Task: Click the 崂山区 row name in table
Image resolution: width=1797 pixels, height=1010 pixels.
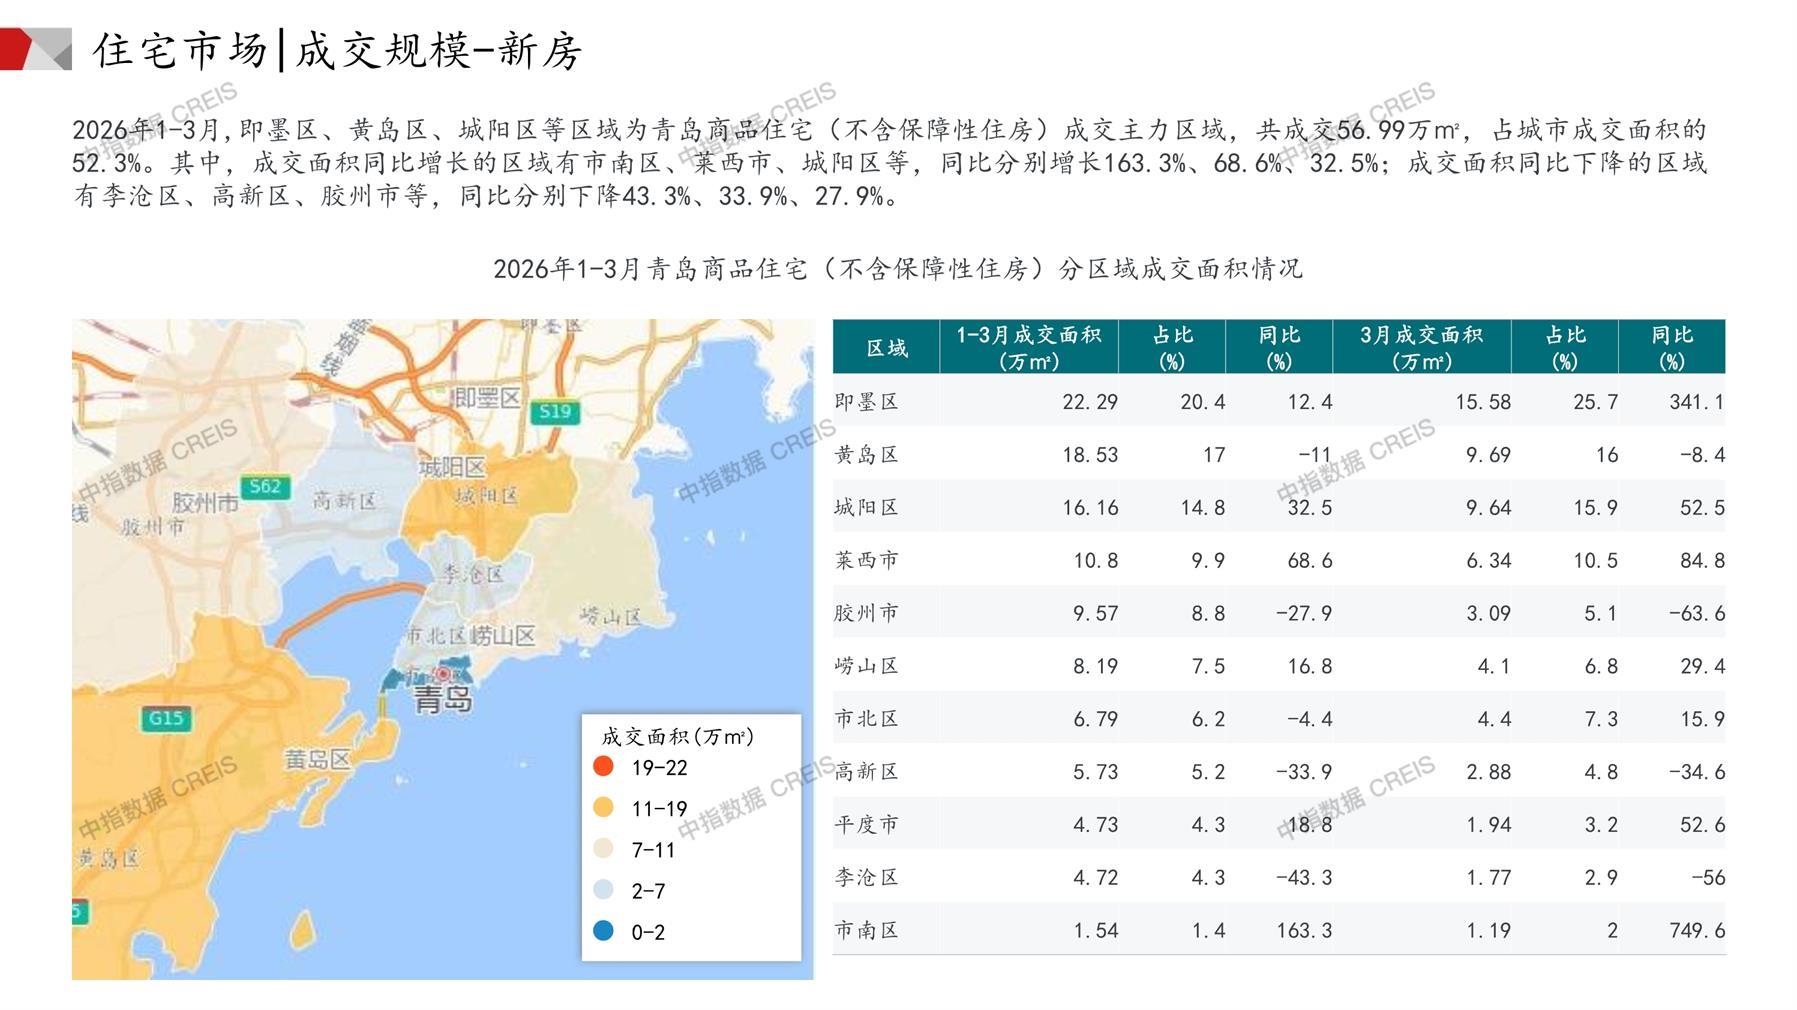Action: tap(867, 666)
